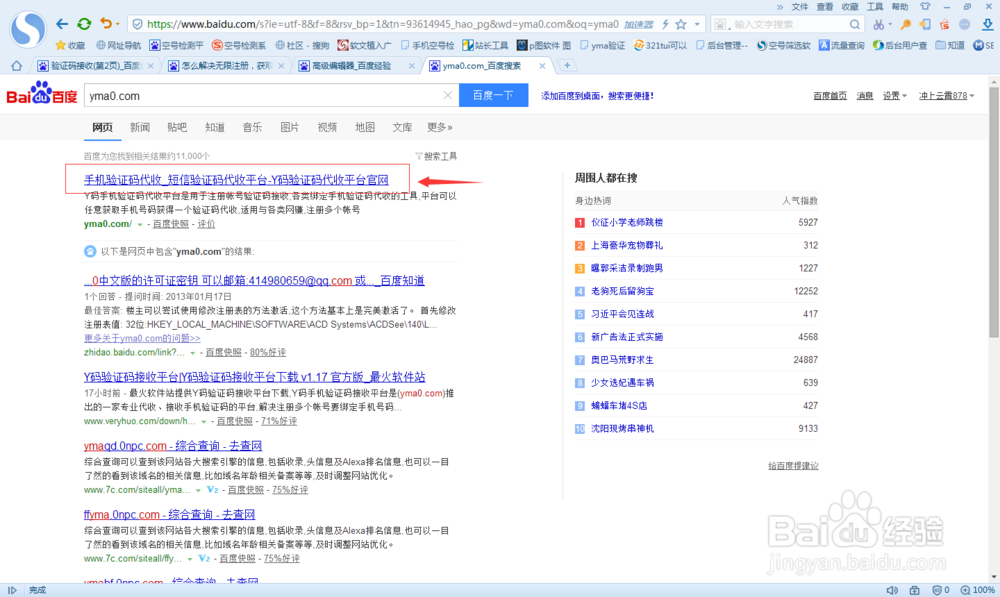The width and height of the screenshot is (1000, 597).
Task: Expand the arrow beside www.veryhuo.com URL
Action: click(203, 422)
